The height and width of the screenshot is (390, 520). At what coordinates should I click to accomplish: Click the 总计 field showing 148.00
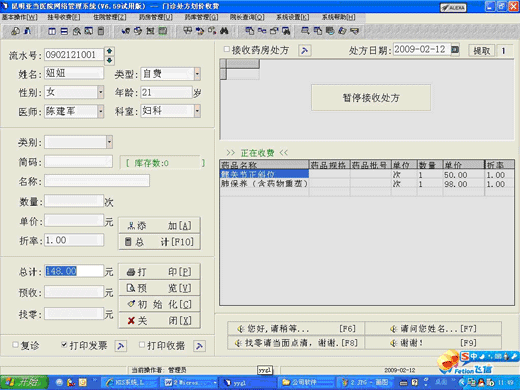pos(74,271)
